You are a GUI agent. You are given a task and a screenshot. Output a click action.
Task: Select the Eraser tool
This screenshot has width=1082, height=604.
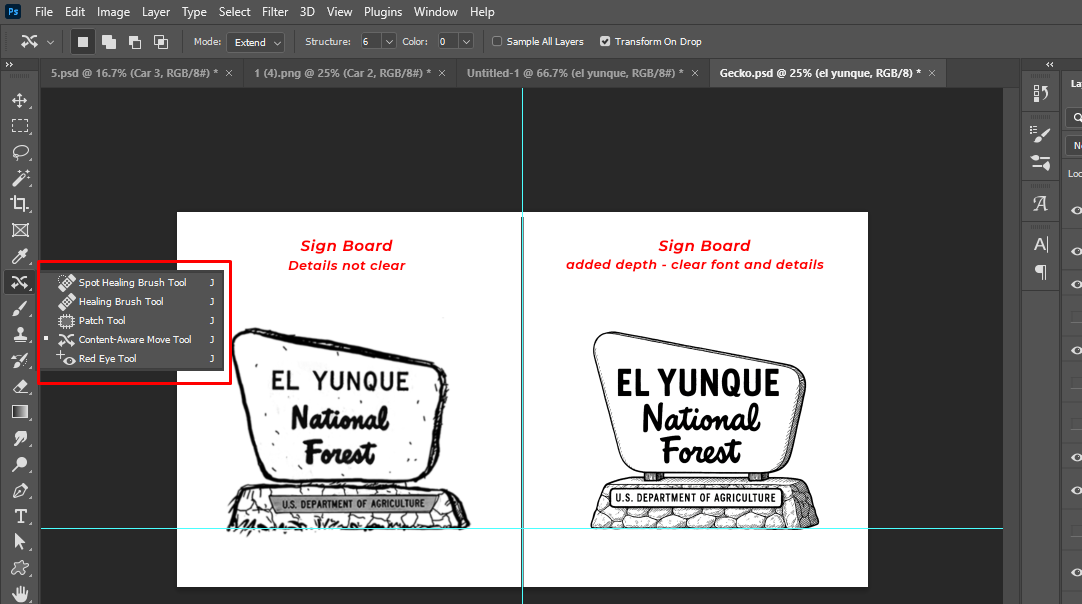pyautogui.click(x=19, y=386)
